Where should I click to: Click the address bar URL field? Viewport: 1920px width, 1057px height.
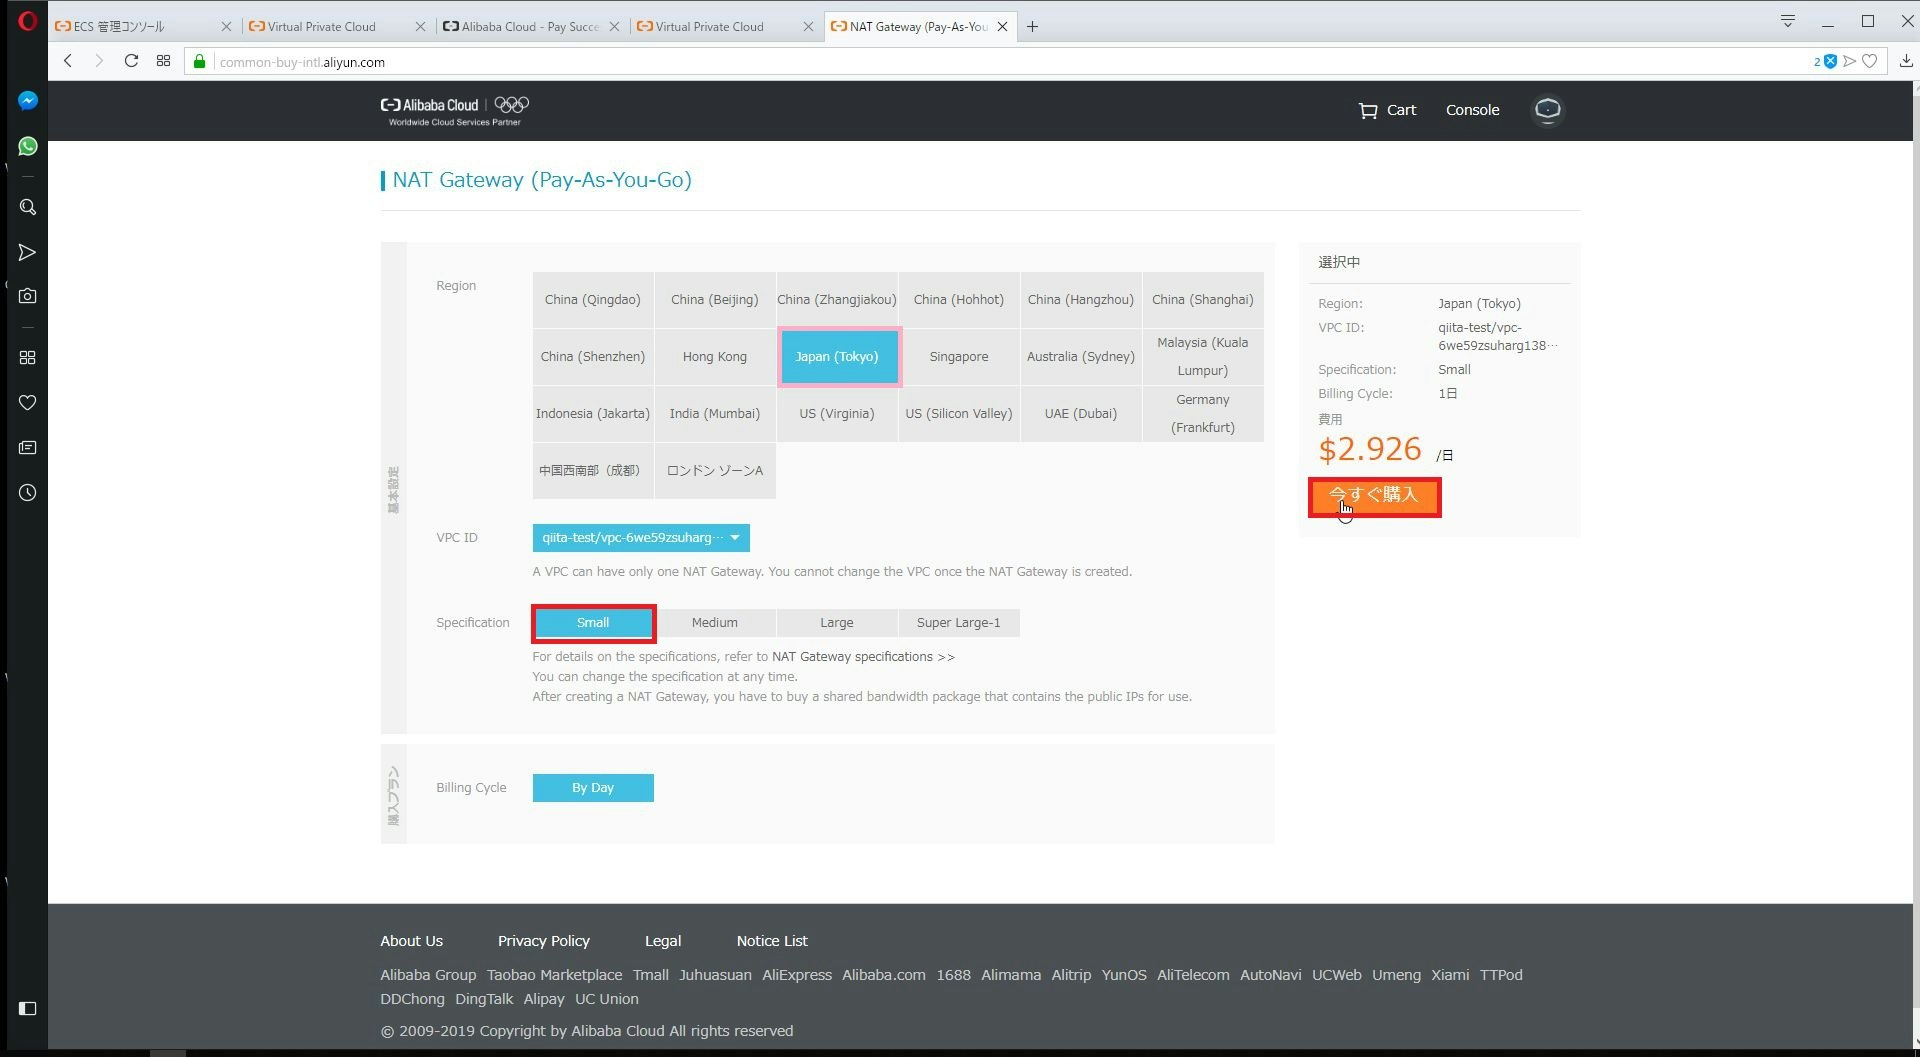[x=1000, y=62]
